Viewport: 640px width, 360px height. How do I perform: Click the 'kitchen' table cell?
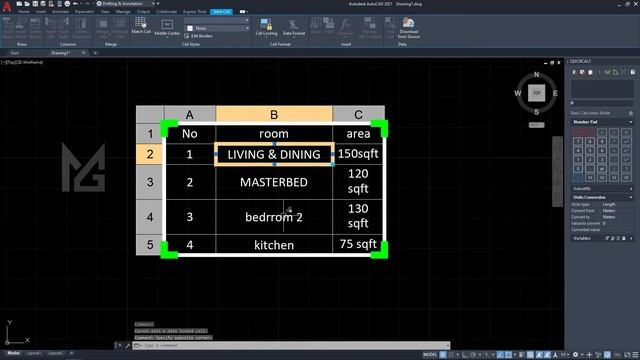tap(274, 244)
